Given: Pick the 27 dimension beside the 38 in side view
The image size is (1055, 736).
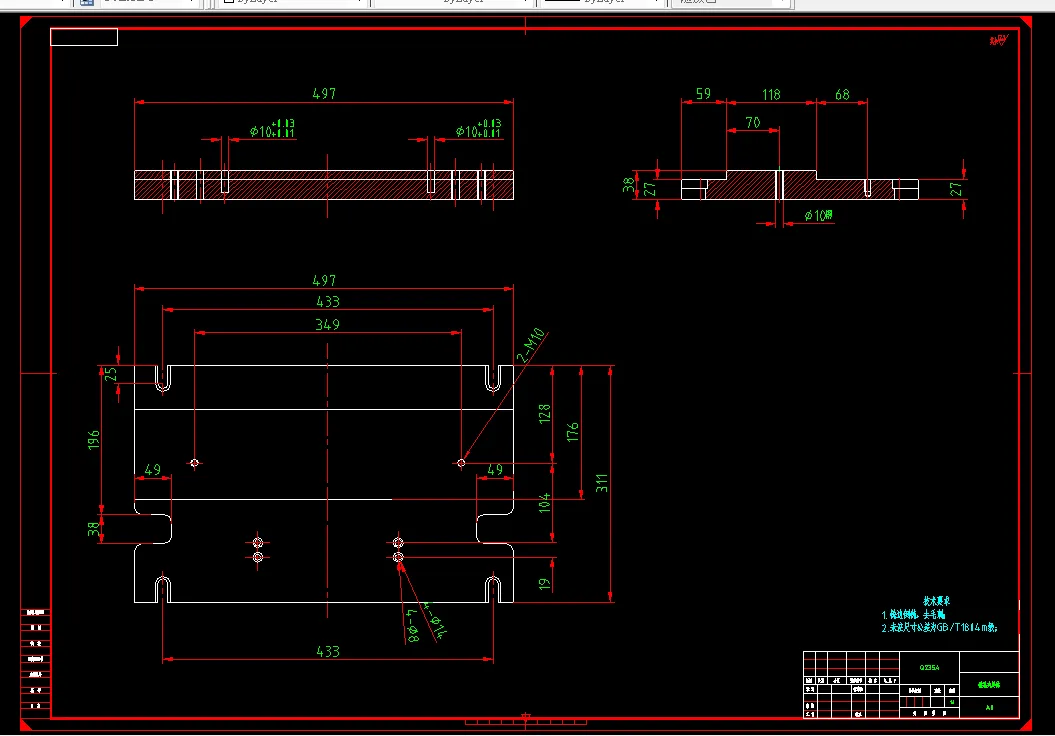Looking at the screenshot, I should click(649, 190).
